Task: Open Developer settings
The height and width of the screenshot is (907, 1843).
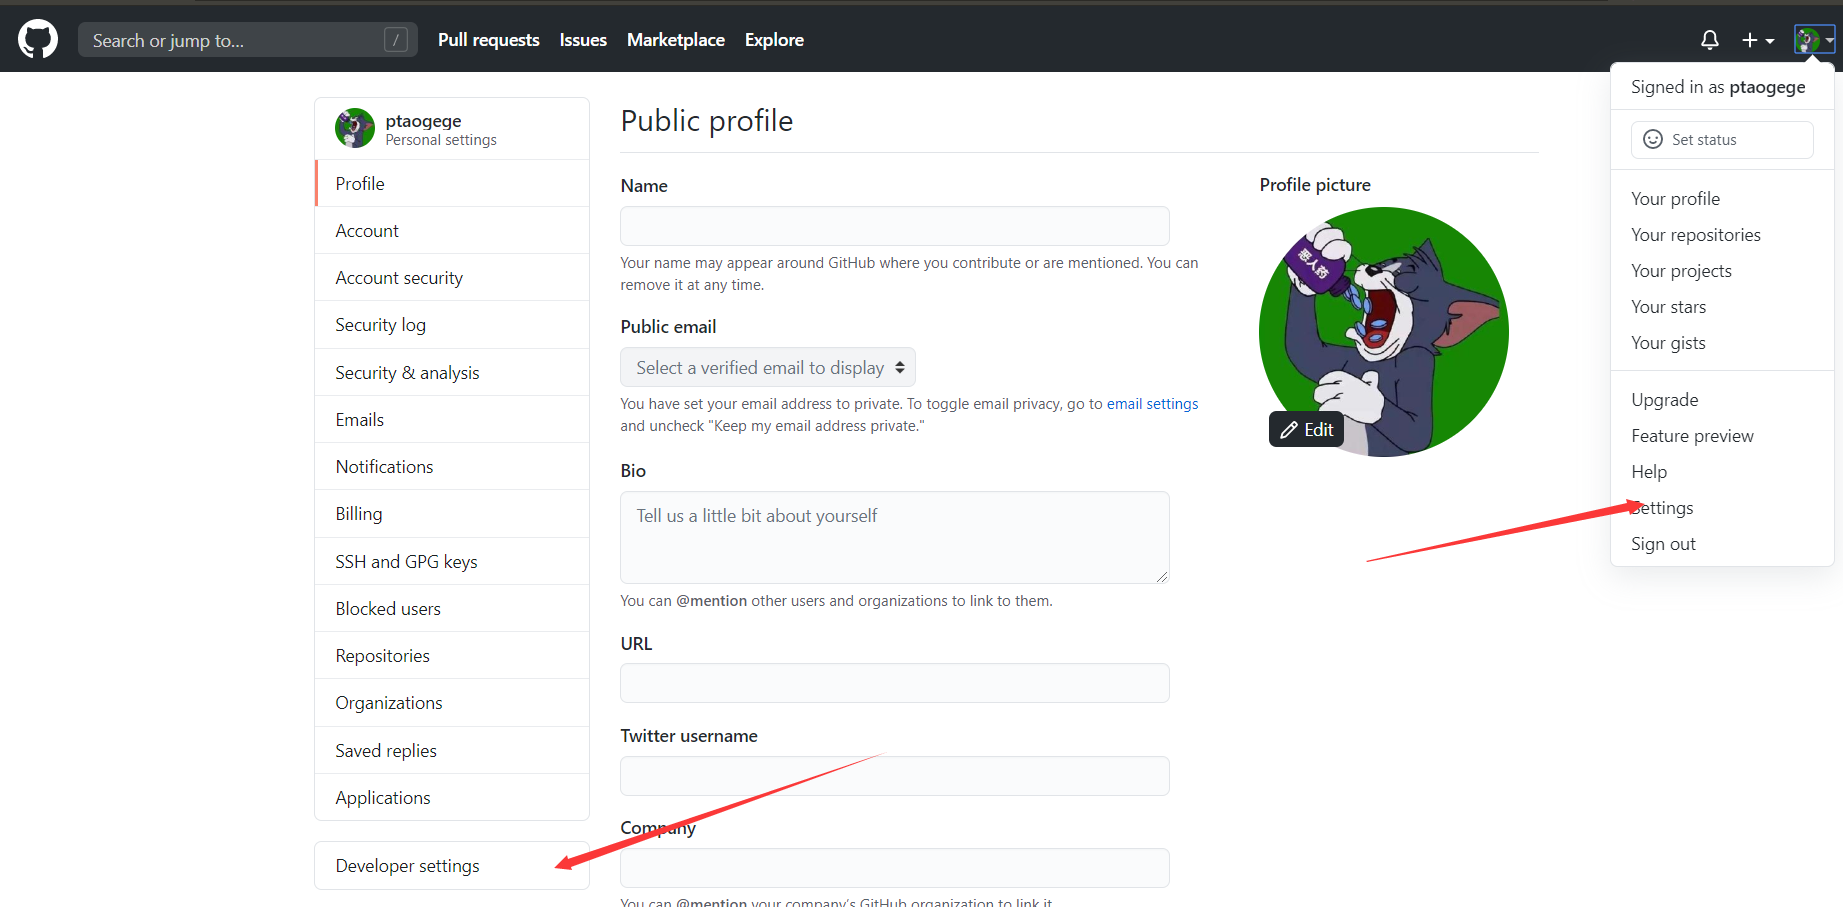Action: pyautogui.click(x=452, y=865)
